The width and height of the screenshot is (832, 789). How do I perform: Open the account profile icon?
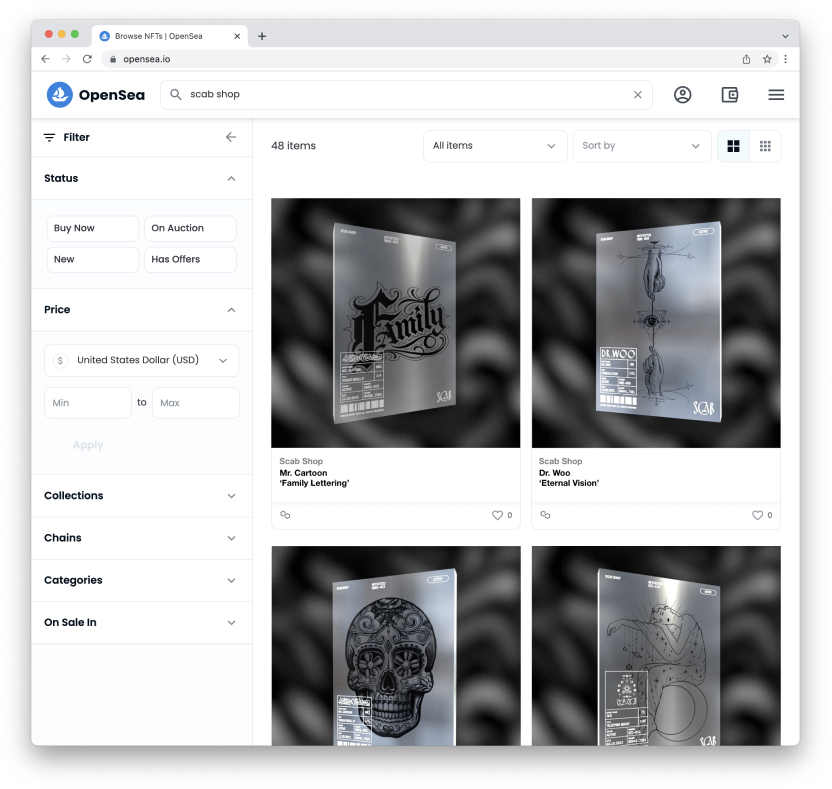click(682, 94)
